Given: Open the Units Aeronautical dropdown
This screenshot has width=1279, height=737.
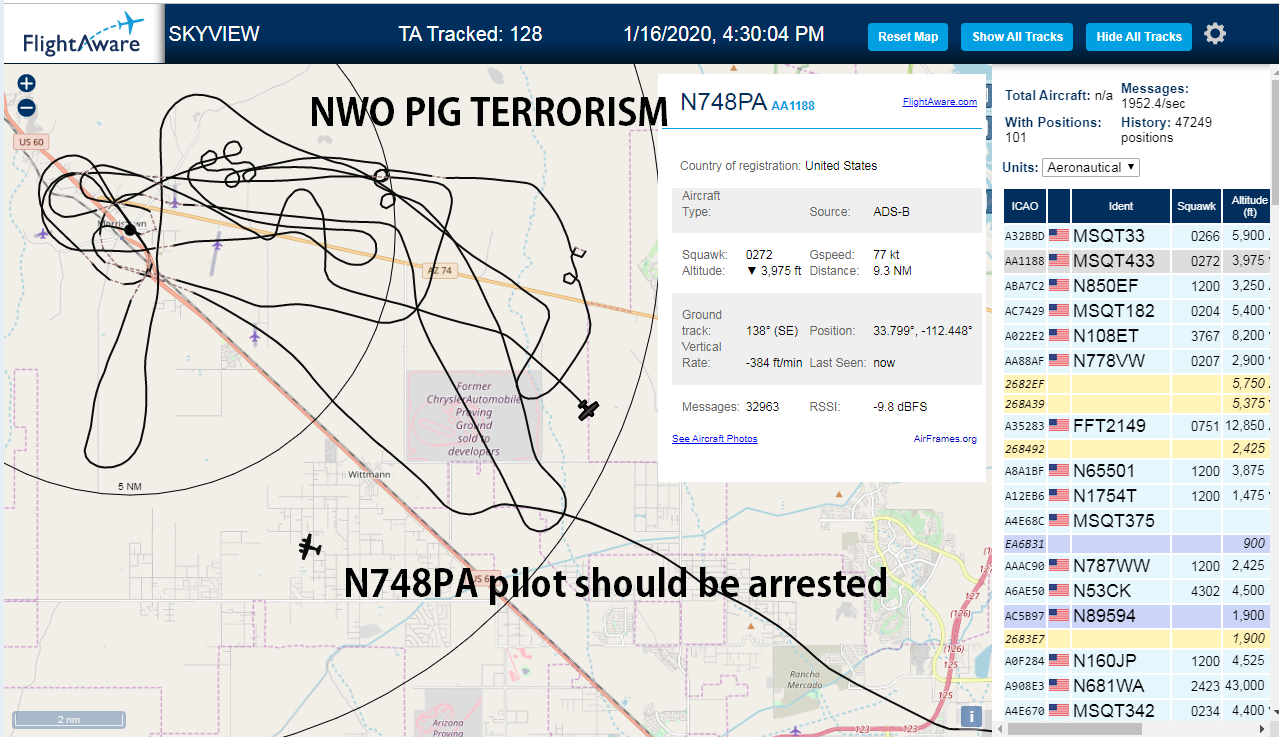Looking at the screenshot, I should [1090, 167].
